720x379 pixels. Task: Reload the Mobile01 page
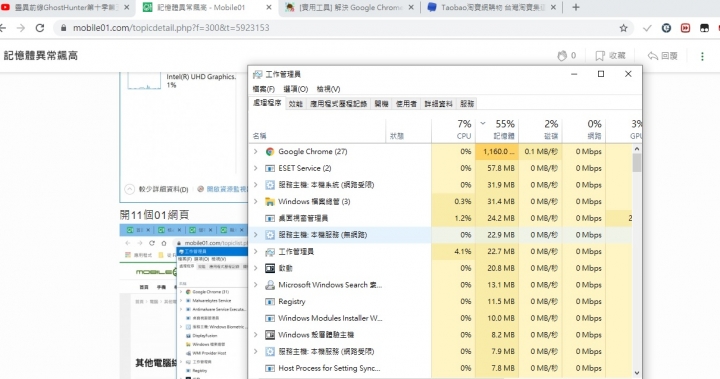(x=40, y=28)
